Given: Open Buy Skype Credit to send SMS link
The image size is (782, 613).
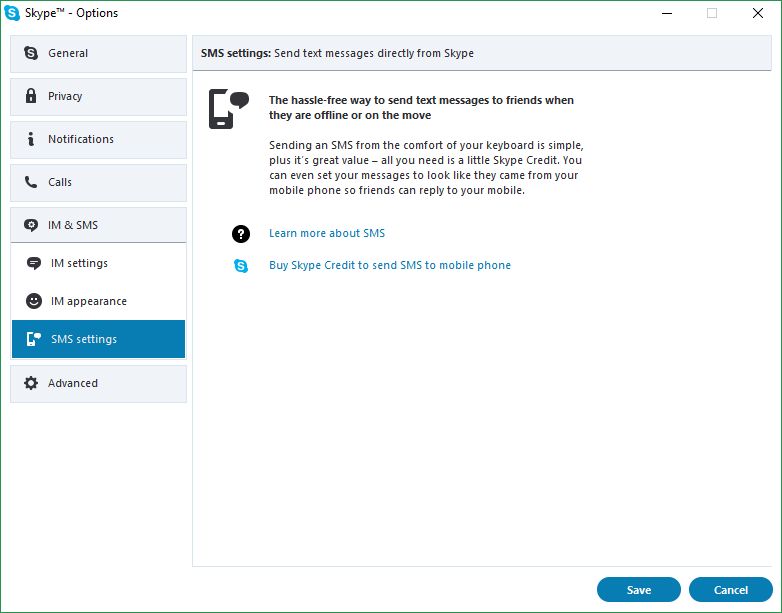Looking at the screenshot, I should [x=390, y=265].
